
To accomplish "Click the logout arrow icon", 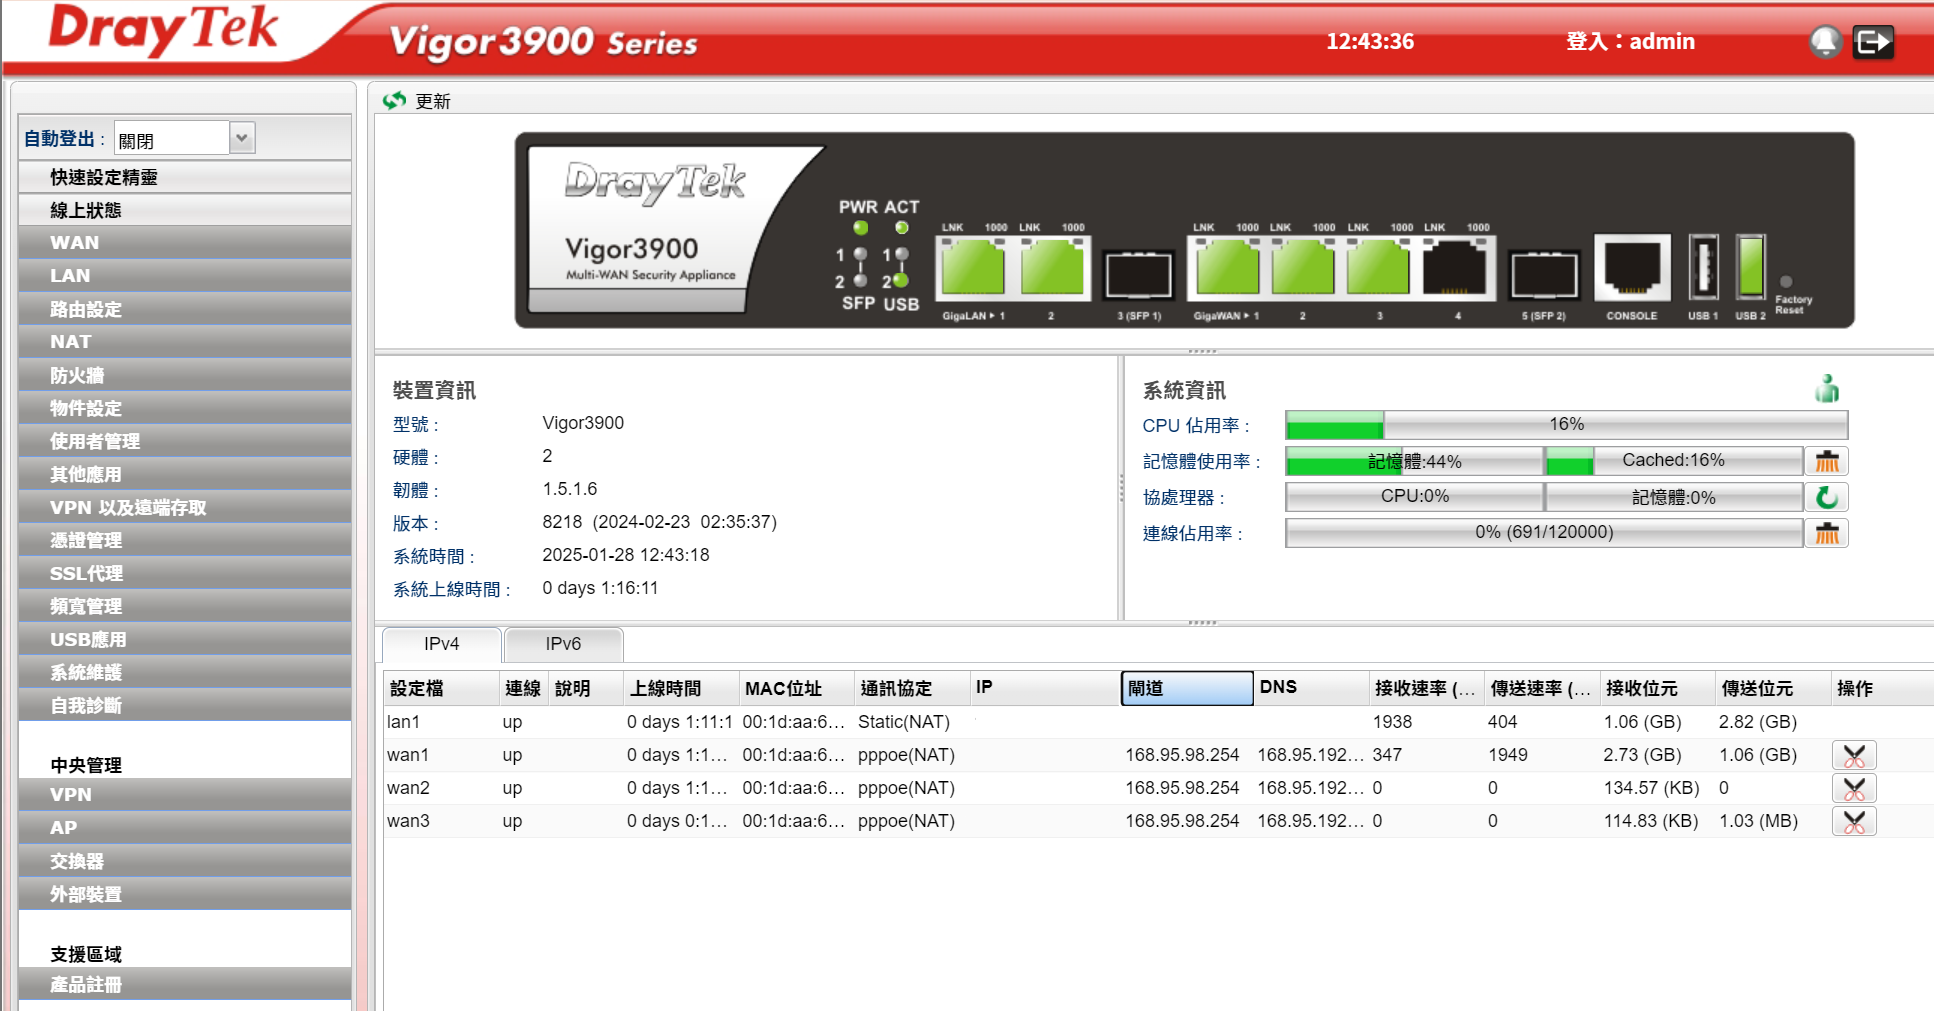I will 1872,42.
